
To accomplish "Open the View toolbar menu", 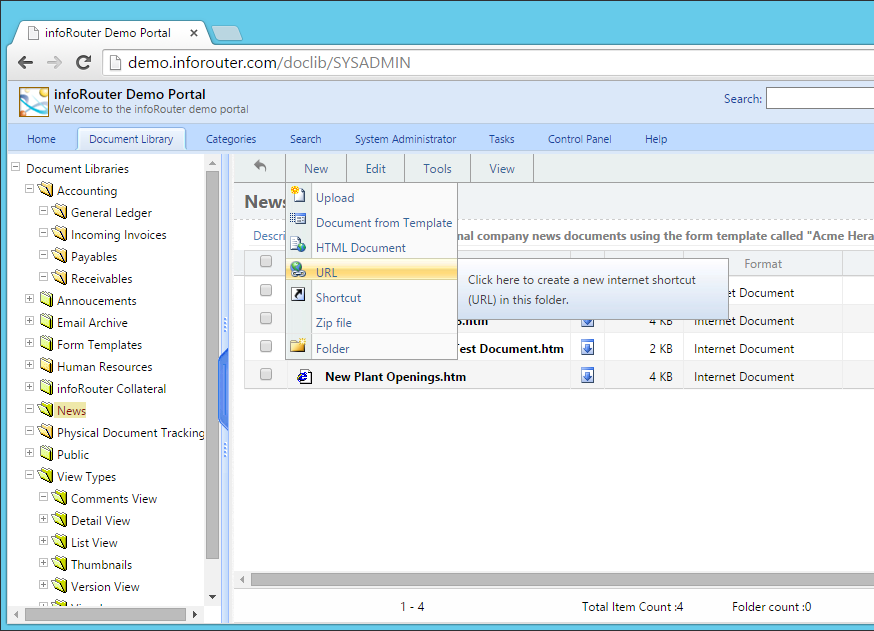I will click(x=502, y=168).
